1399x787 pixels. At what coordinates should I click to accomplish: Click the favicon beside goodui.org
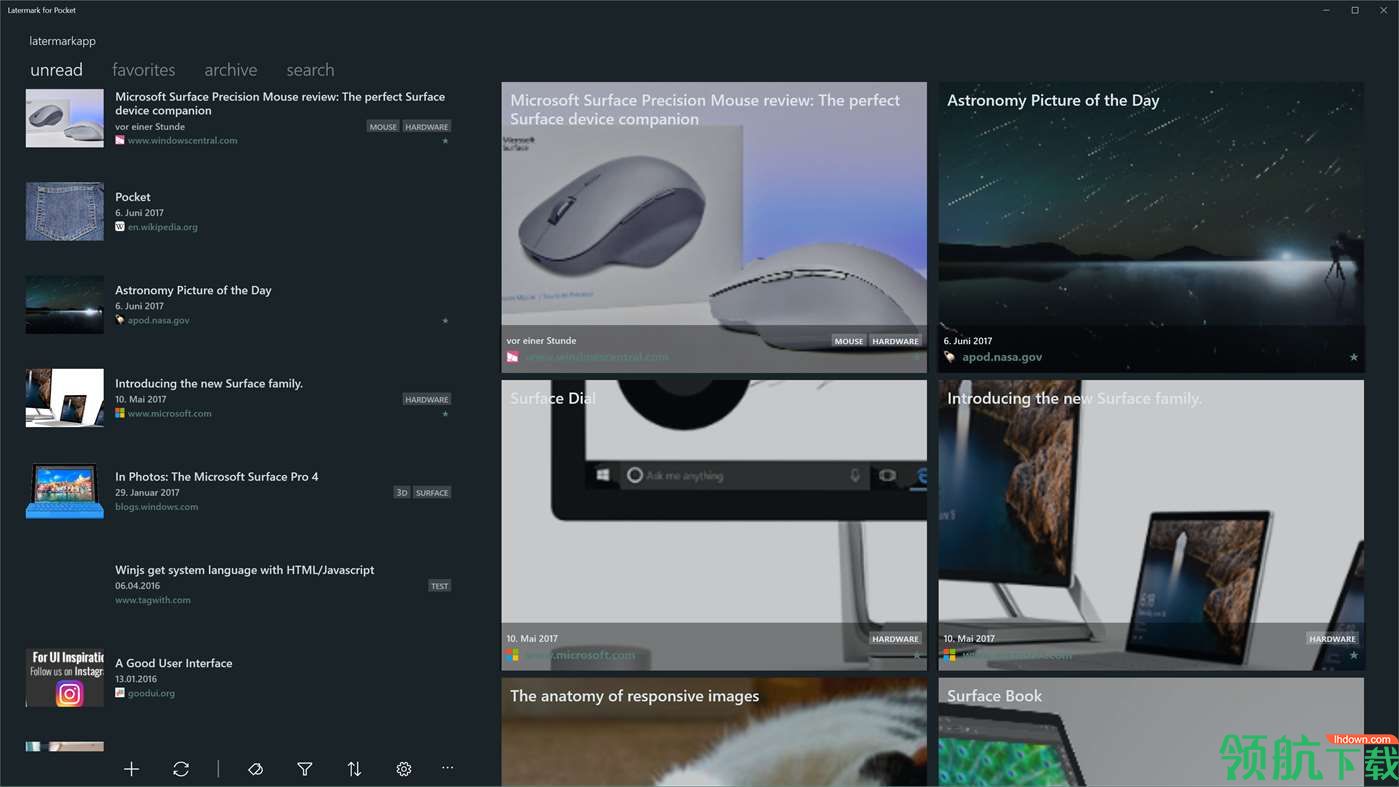(120, 693)
